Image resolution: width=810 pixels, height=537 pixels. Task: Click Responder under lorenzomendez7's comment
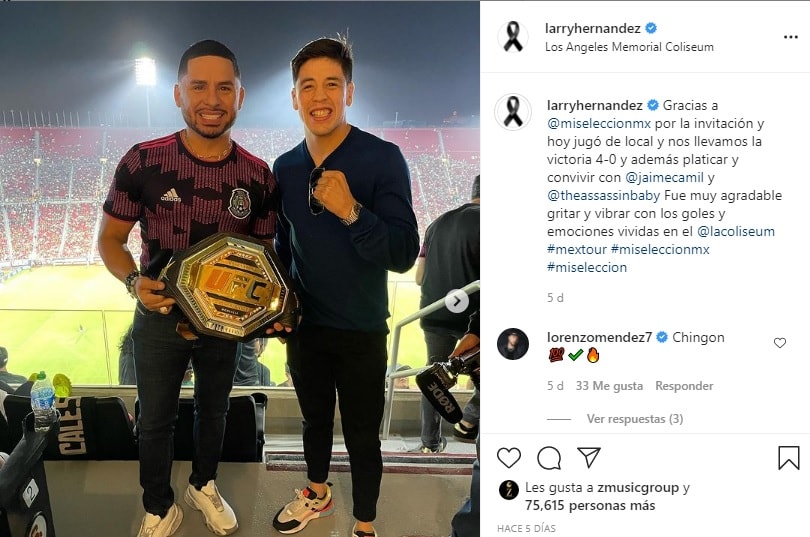pos(684,386)
